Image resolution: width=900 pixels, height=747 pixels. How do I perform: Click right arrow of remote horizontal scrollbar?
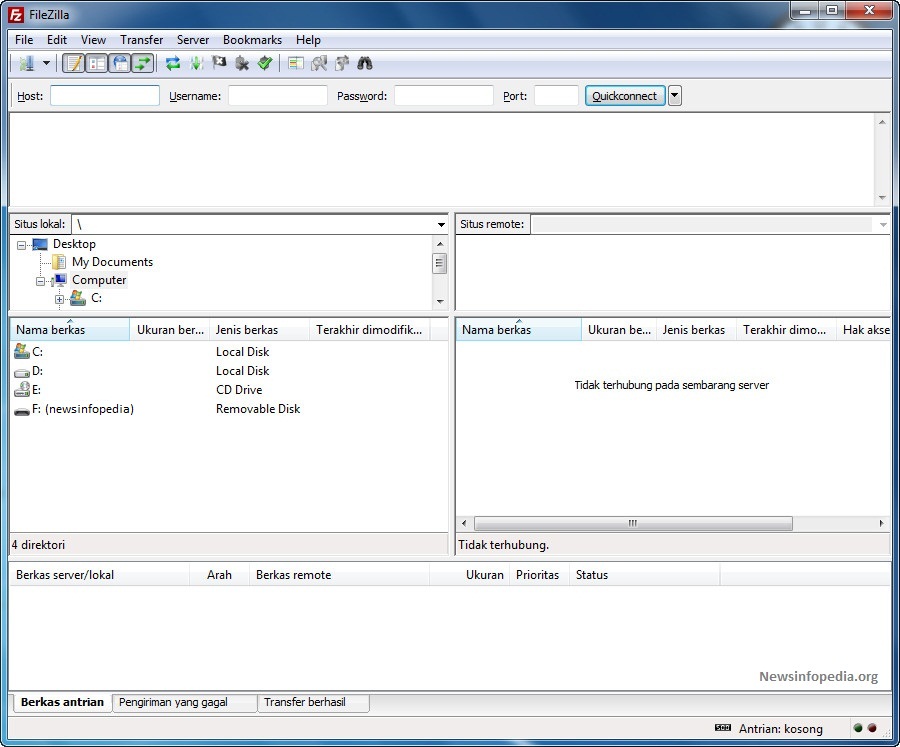tap(881, 523)
